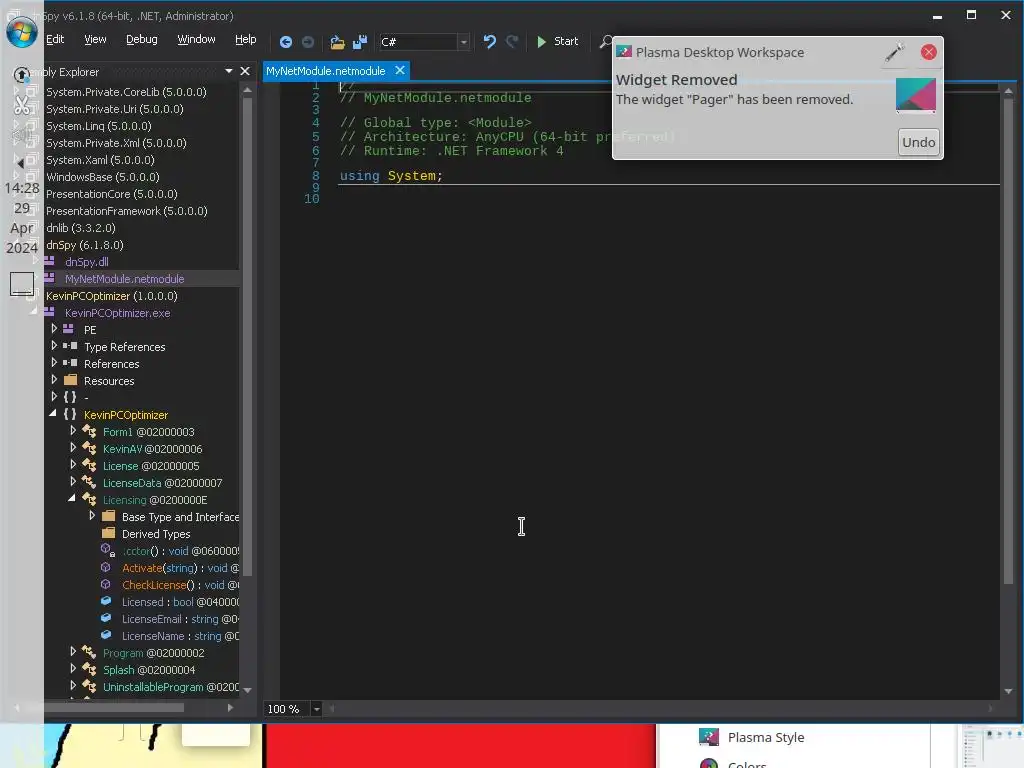The width and height of the screenshot is (1024, 768).
Task: Open the search magnifier in toolbar
Action: tap(605, 42)
